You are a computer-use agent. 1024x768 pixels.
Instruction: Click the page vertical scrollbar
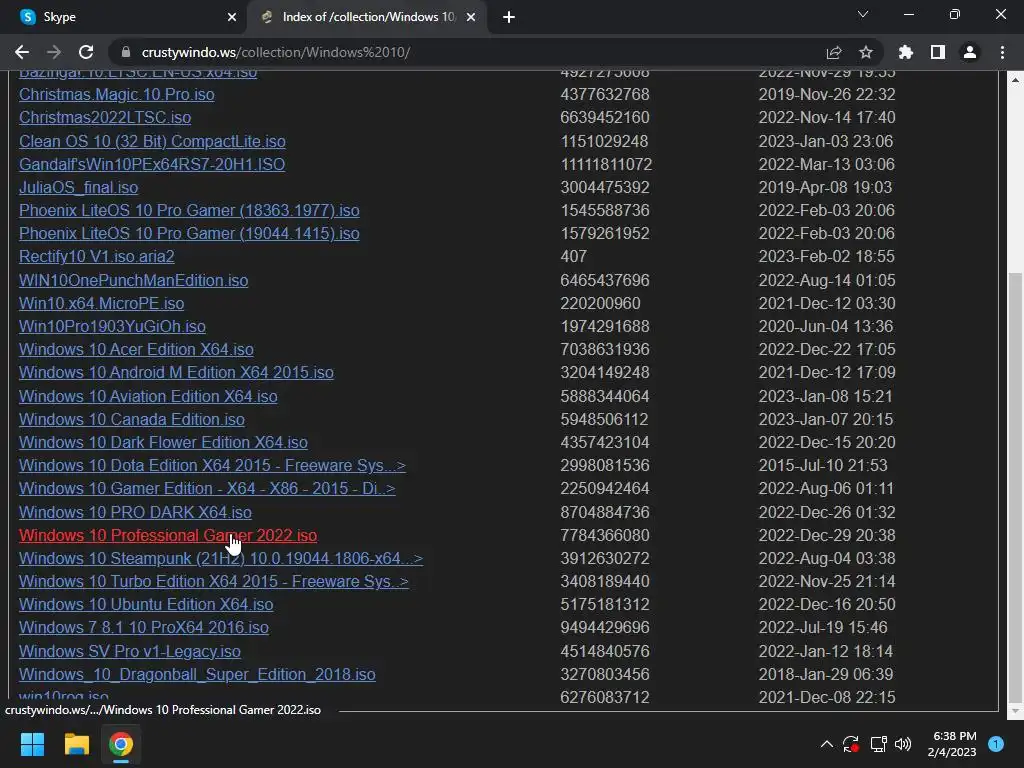tap(1016, 487)
